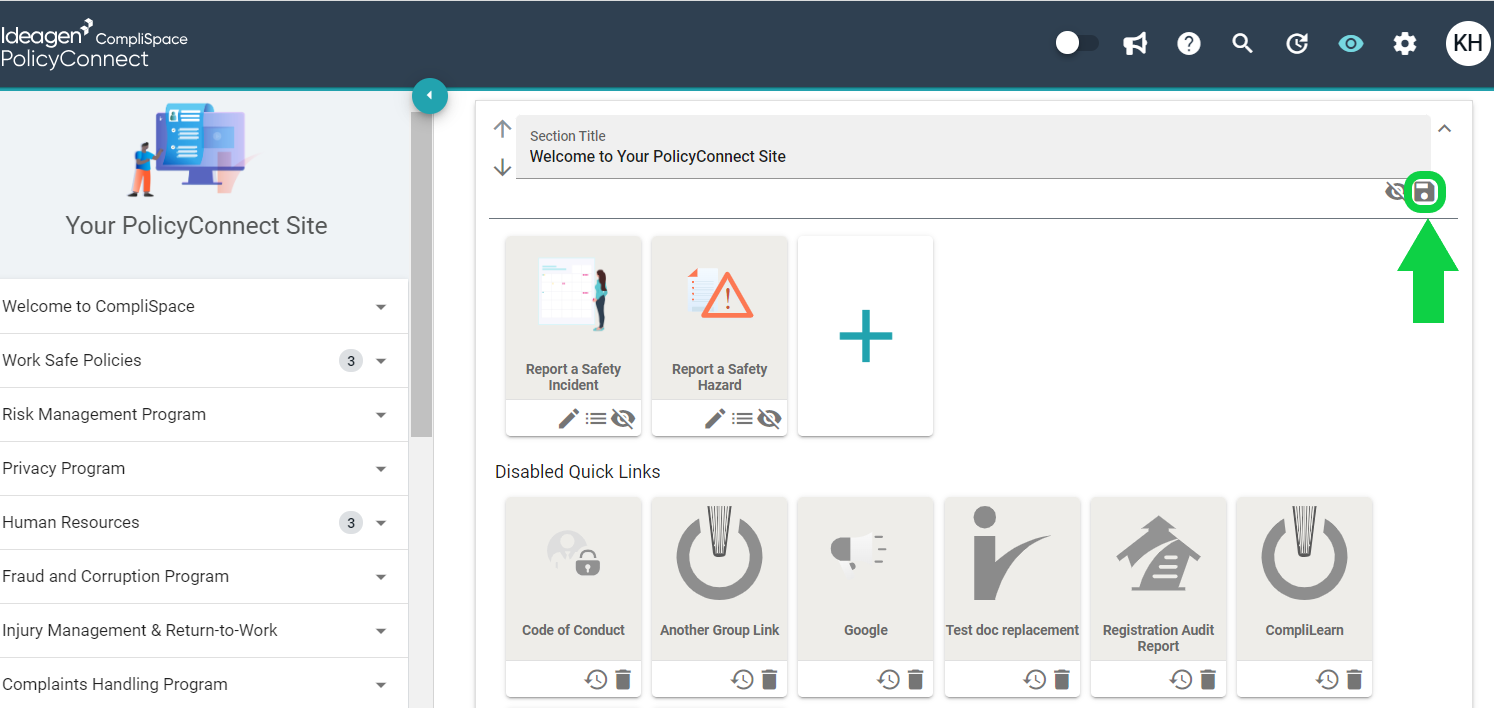Expand Privacy Program dropdown arrow
1494x708 pixels.
click(x=381, y=469)
